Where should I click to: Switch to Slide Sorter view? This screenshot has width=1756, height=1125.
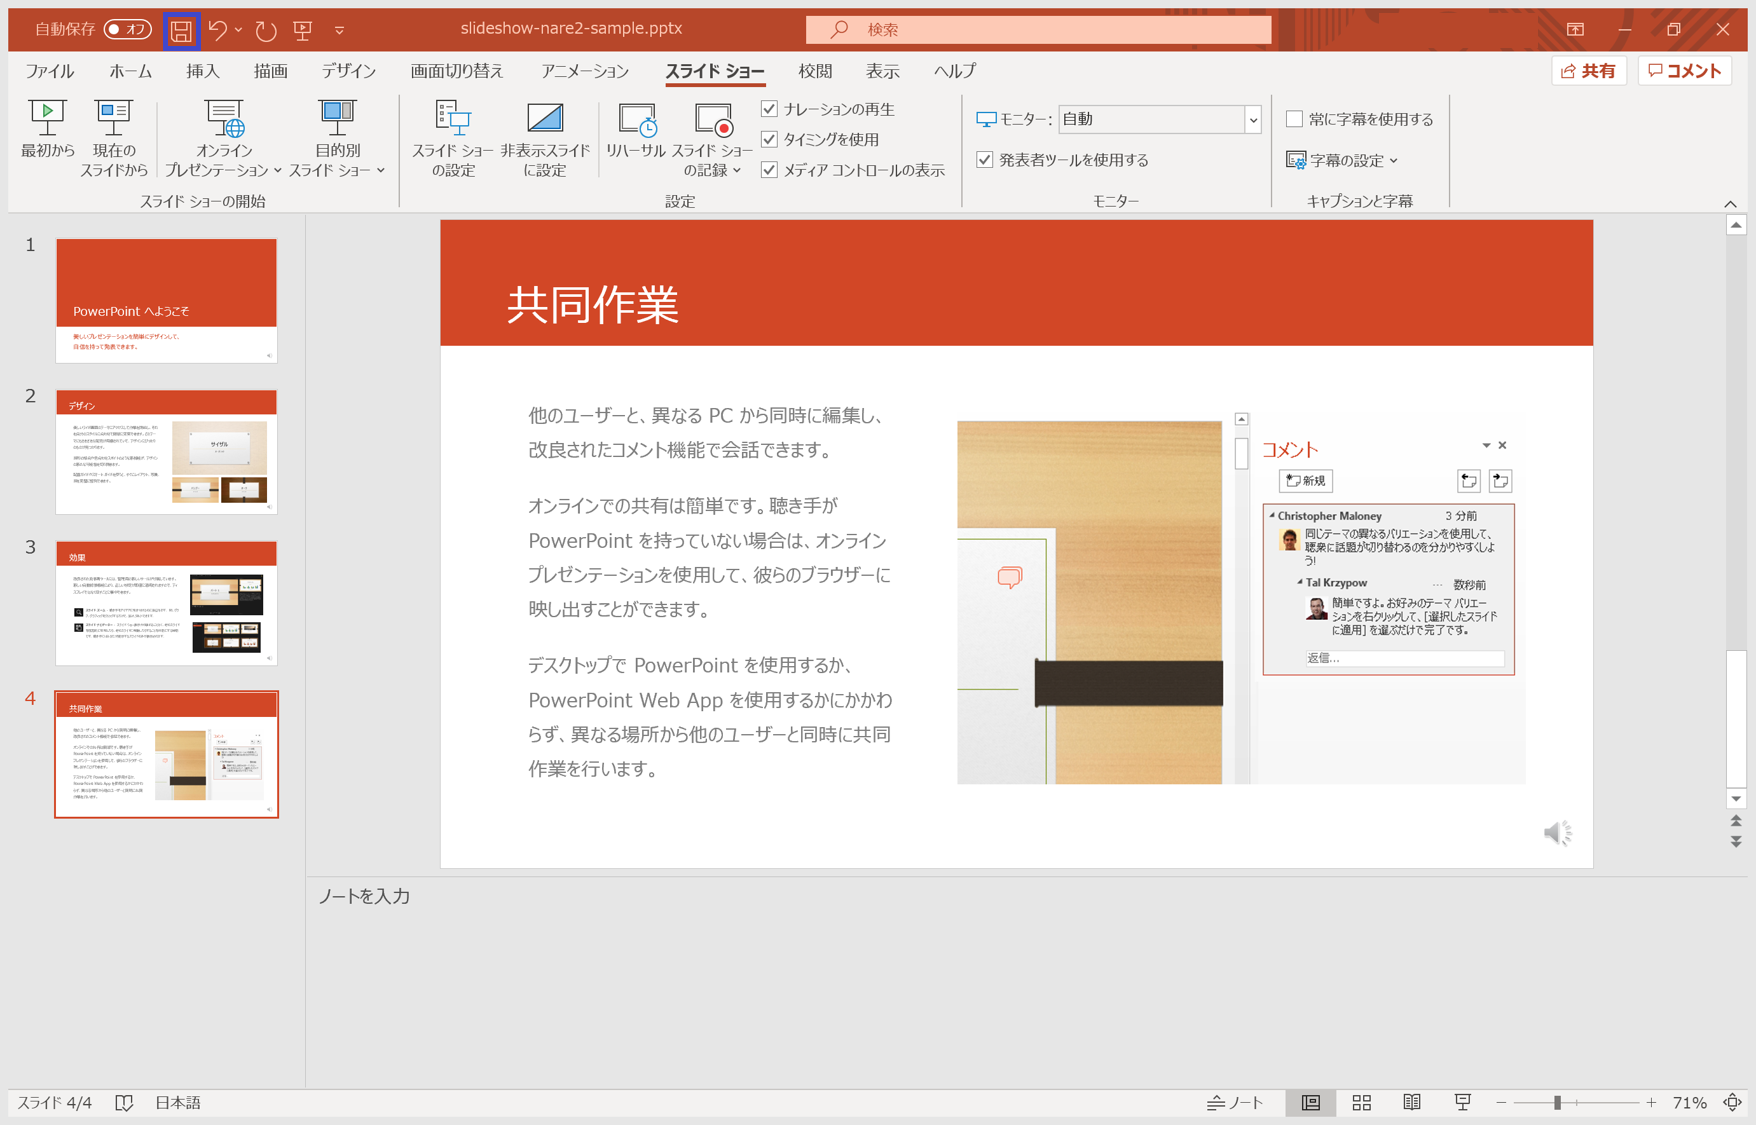point(1361,1102)
